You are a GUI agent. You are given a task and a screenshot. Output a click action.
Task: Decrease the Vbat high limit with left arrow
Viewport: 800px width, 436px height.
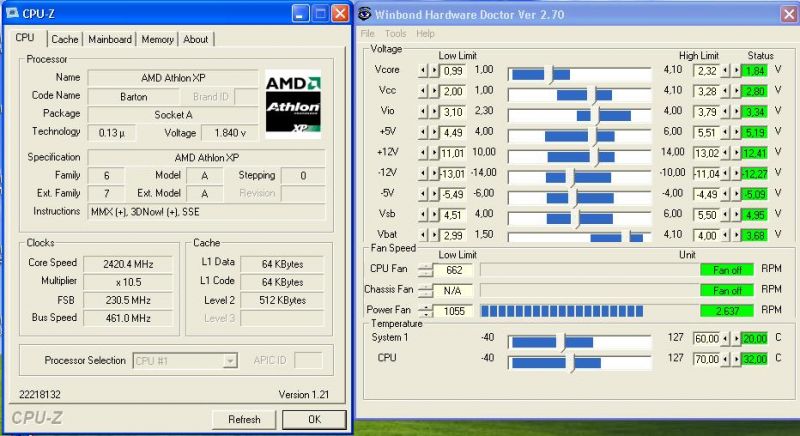tap(725, 236)
